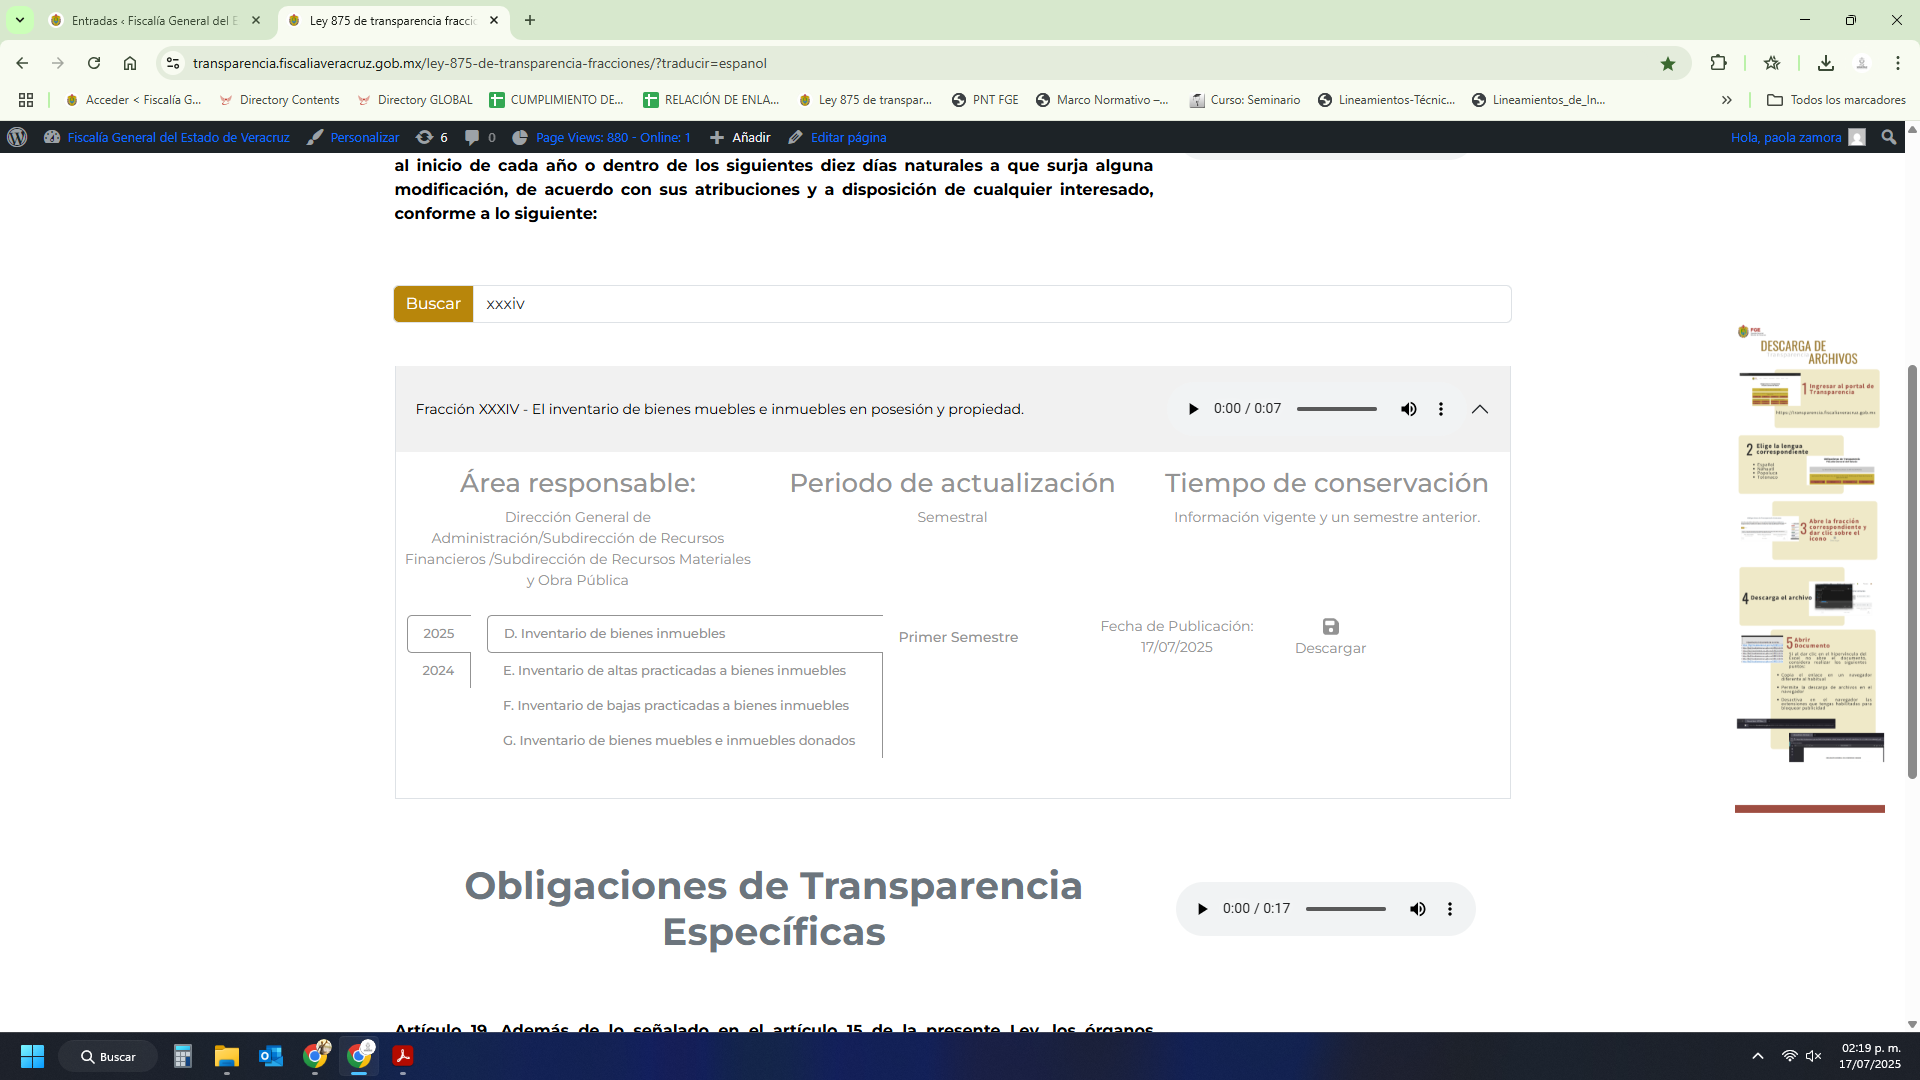The width and height of the screenshot is (1920, 1080).
Task: Open the WordPress logo menu
Action: pyautogui.click(x=17, y=137)
